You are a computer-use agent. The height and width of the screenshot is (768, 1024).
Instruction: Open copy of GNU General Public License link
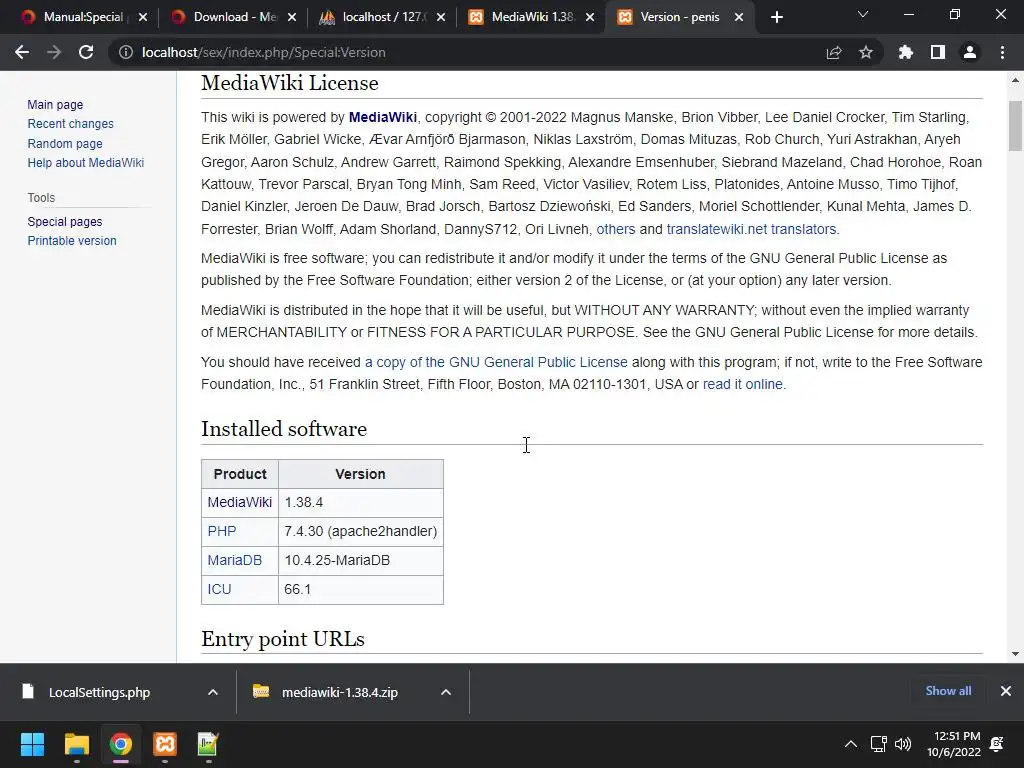coord(496,362)
